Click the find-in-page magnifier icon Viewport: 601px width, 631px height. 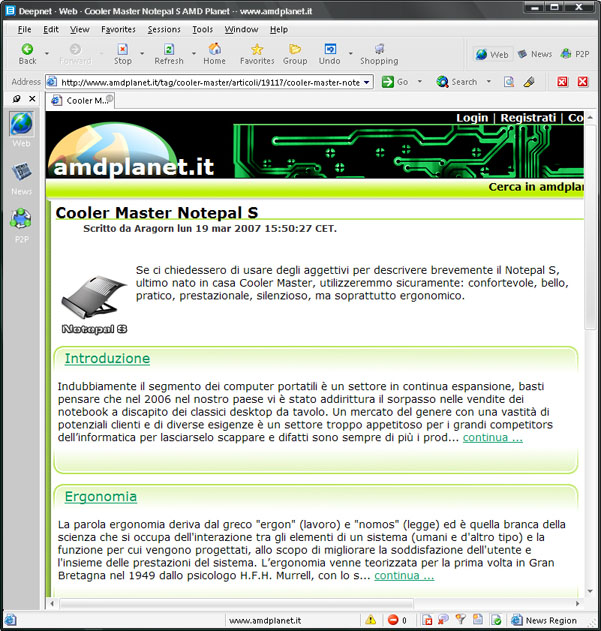pyautogui.click(x=509, y=82)
